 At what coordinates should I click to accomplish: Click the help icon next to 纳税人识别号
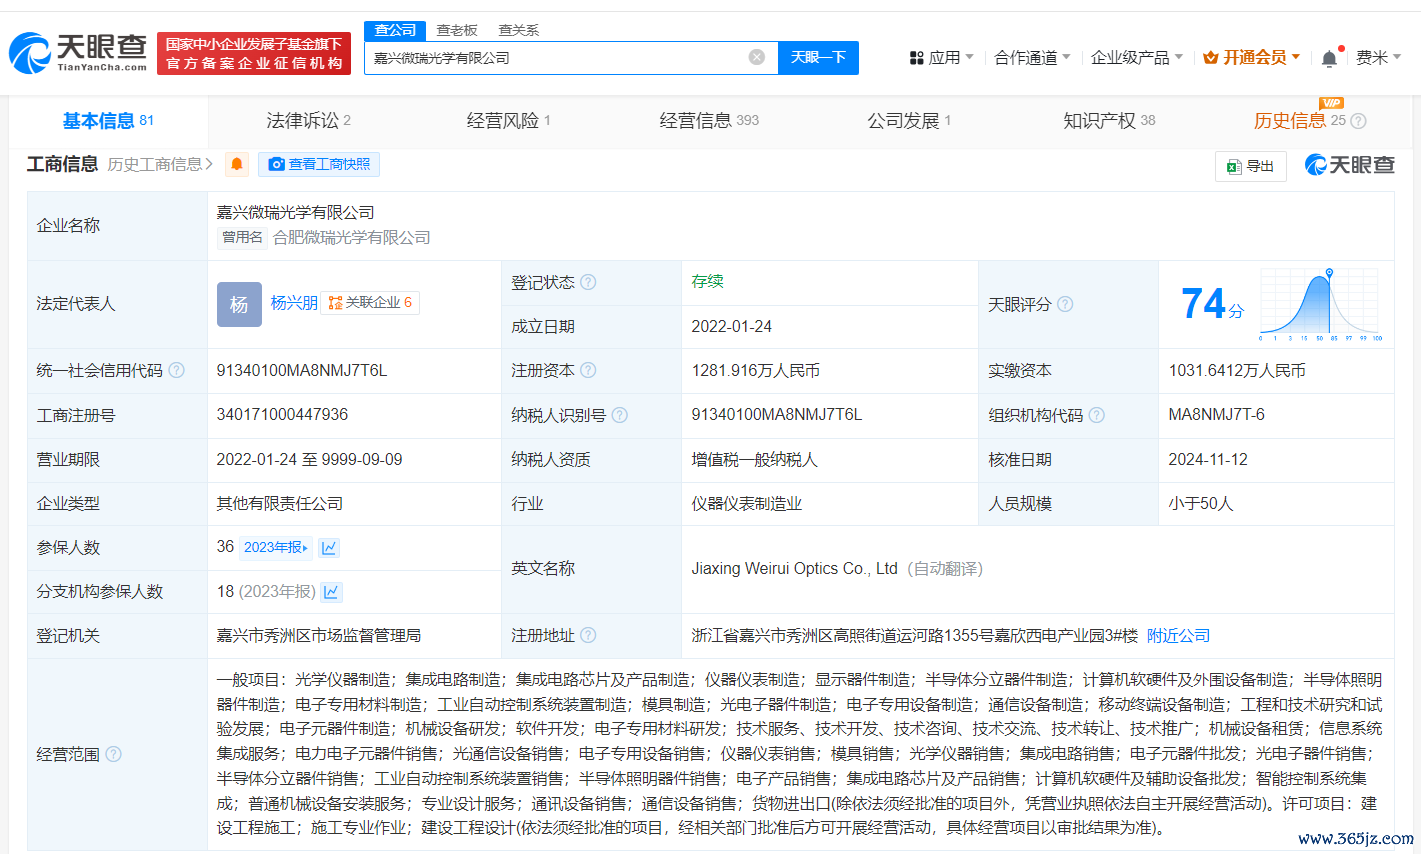point(620,415)
